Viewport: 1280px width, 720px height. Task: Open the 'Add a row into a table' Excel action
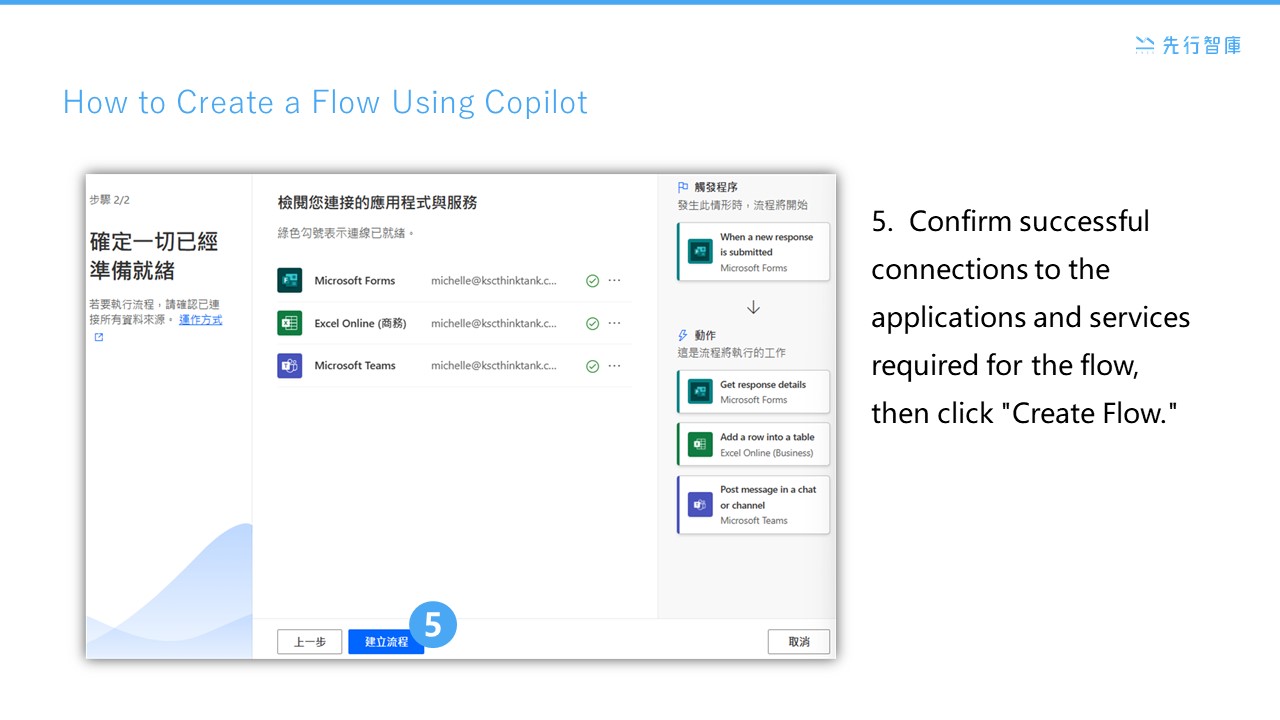tap(752, 444)
